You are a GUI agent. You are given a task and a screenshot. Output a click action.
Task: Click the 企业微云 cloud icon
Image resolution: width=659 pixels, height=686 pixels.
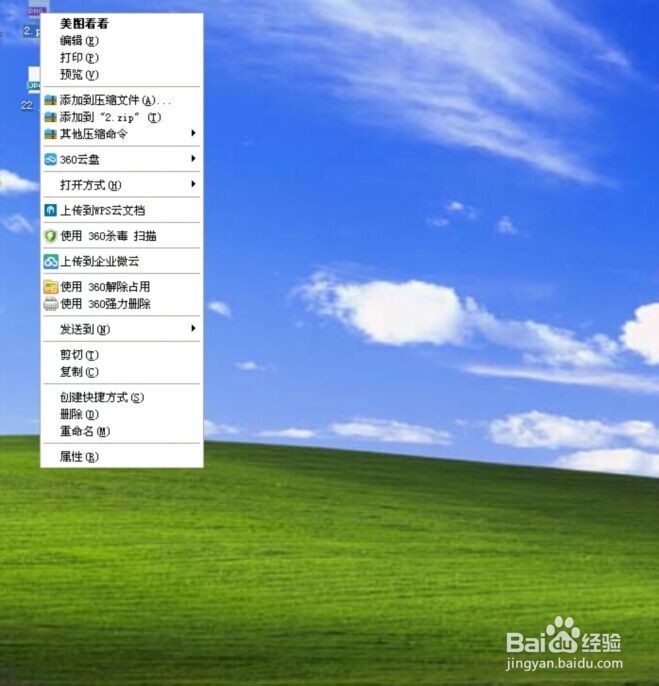(x=51, y=262)
